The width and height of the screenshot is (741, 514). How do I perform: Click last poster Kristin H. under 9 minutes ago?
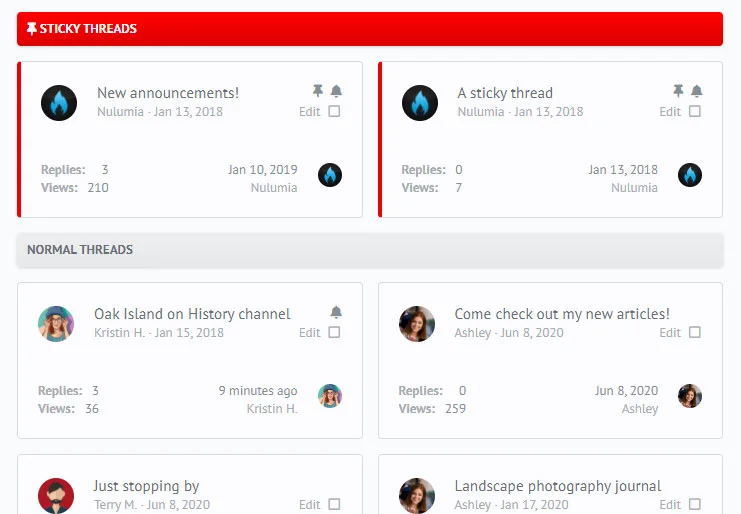coord(272,409)
